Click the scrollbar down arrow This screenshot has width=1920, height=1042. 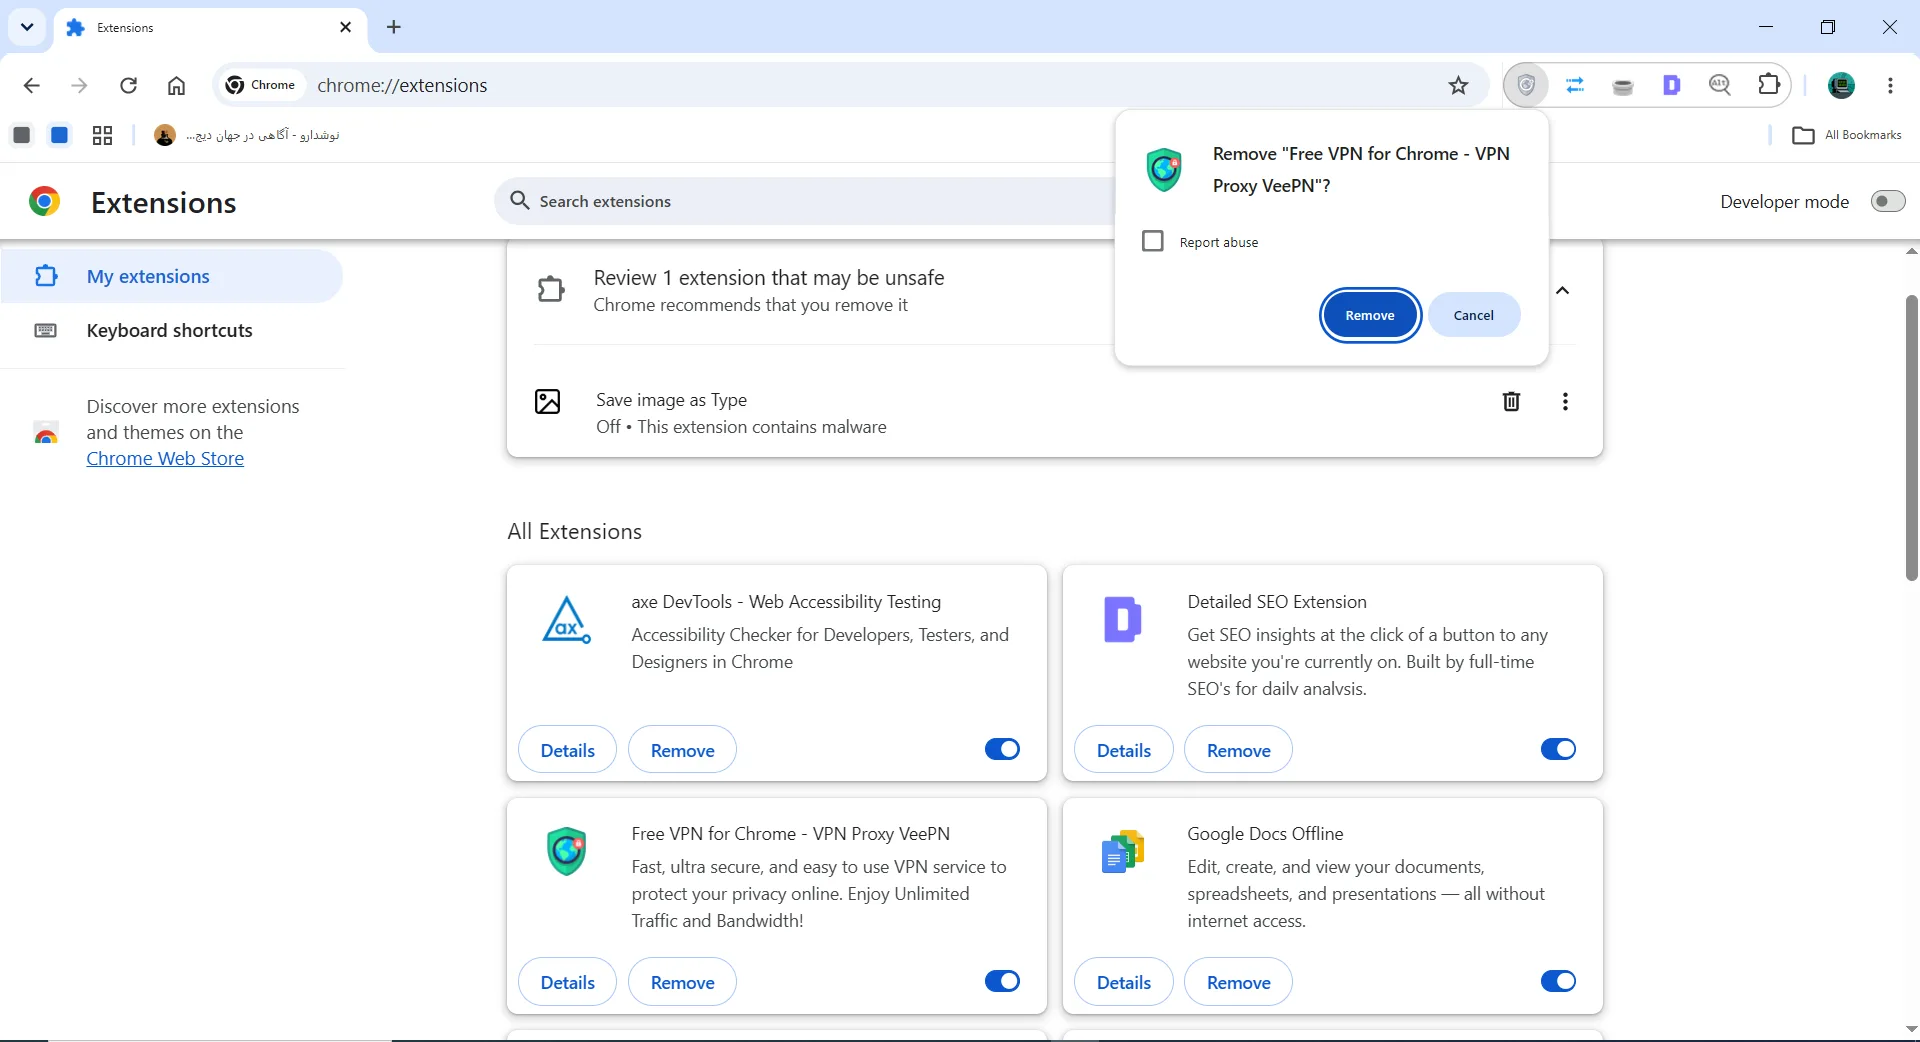(x=1911, y=1029)
